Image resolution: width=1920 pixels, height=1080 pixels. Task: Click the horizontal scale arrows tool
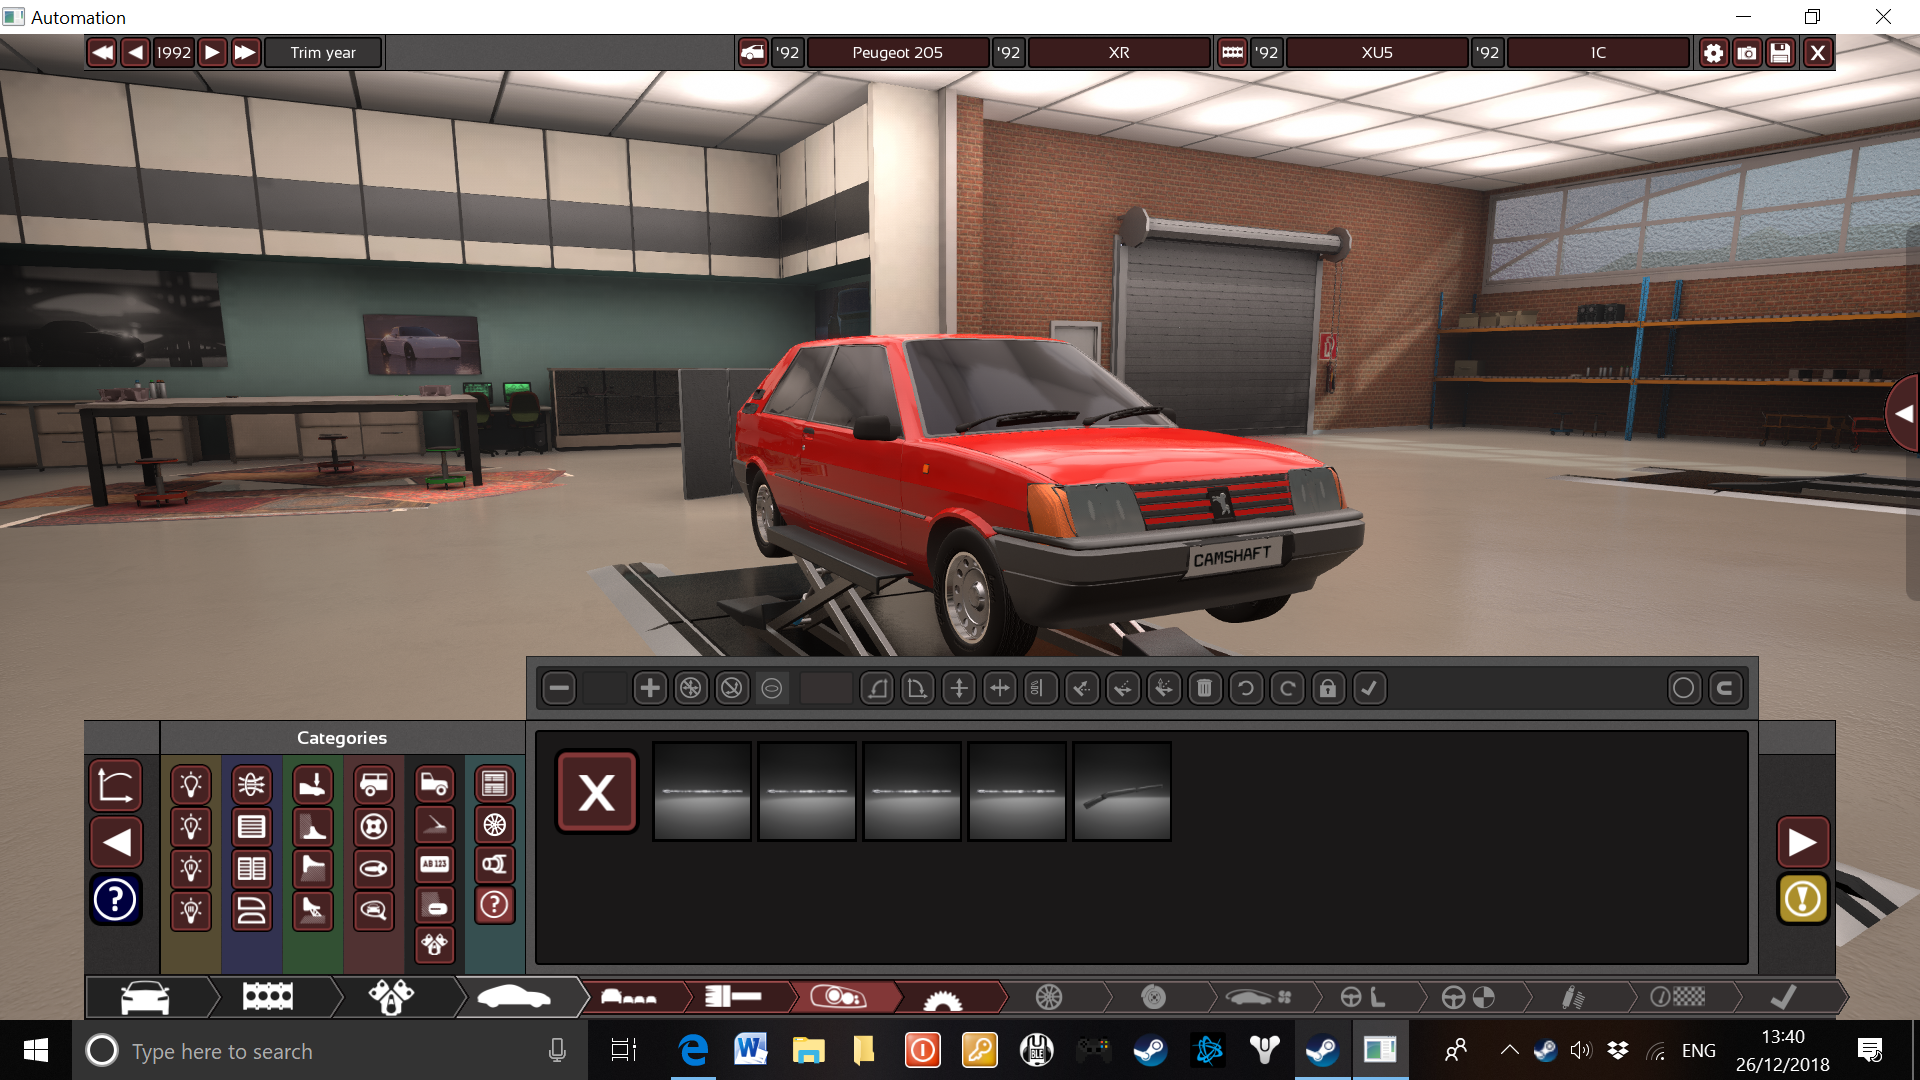tap(1000, 688)
